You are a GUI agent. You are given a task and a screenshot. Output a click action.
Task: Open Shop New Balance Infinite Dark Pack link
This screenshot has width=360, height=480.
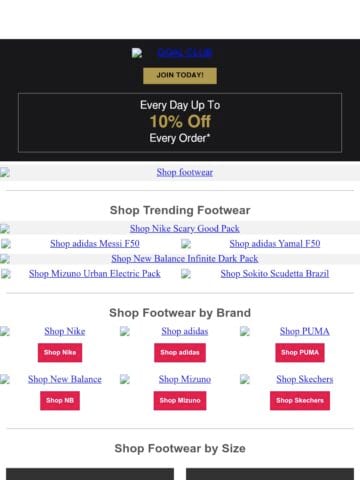[x=185, y=259]
